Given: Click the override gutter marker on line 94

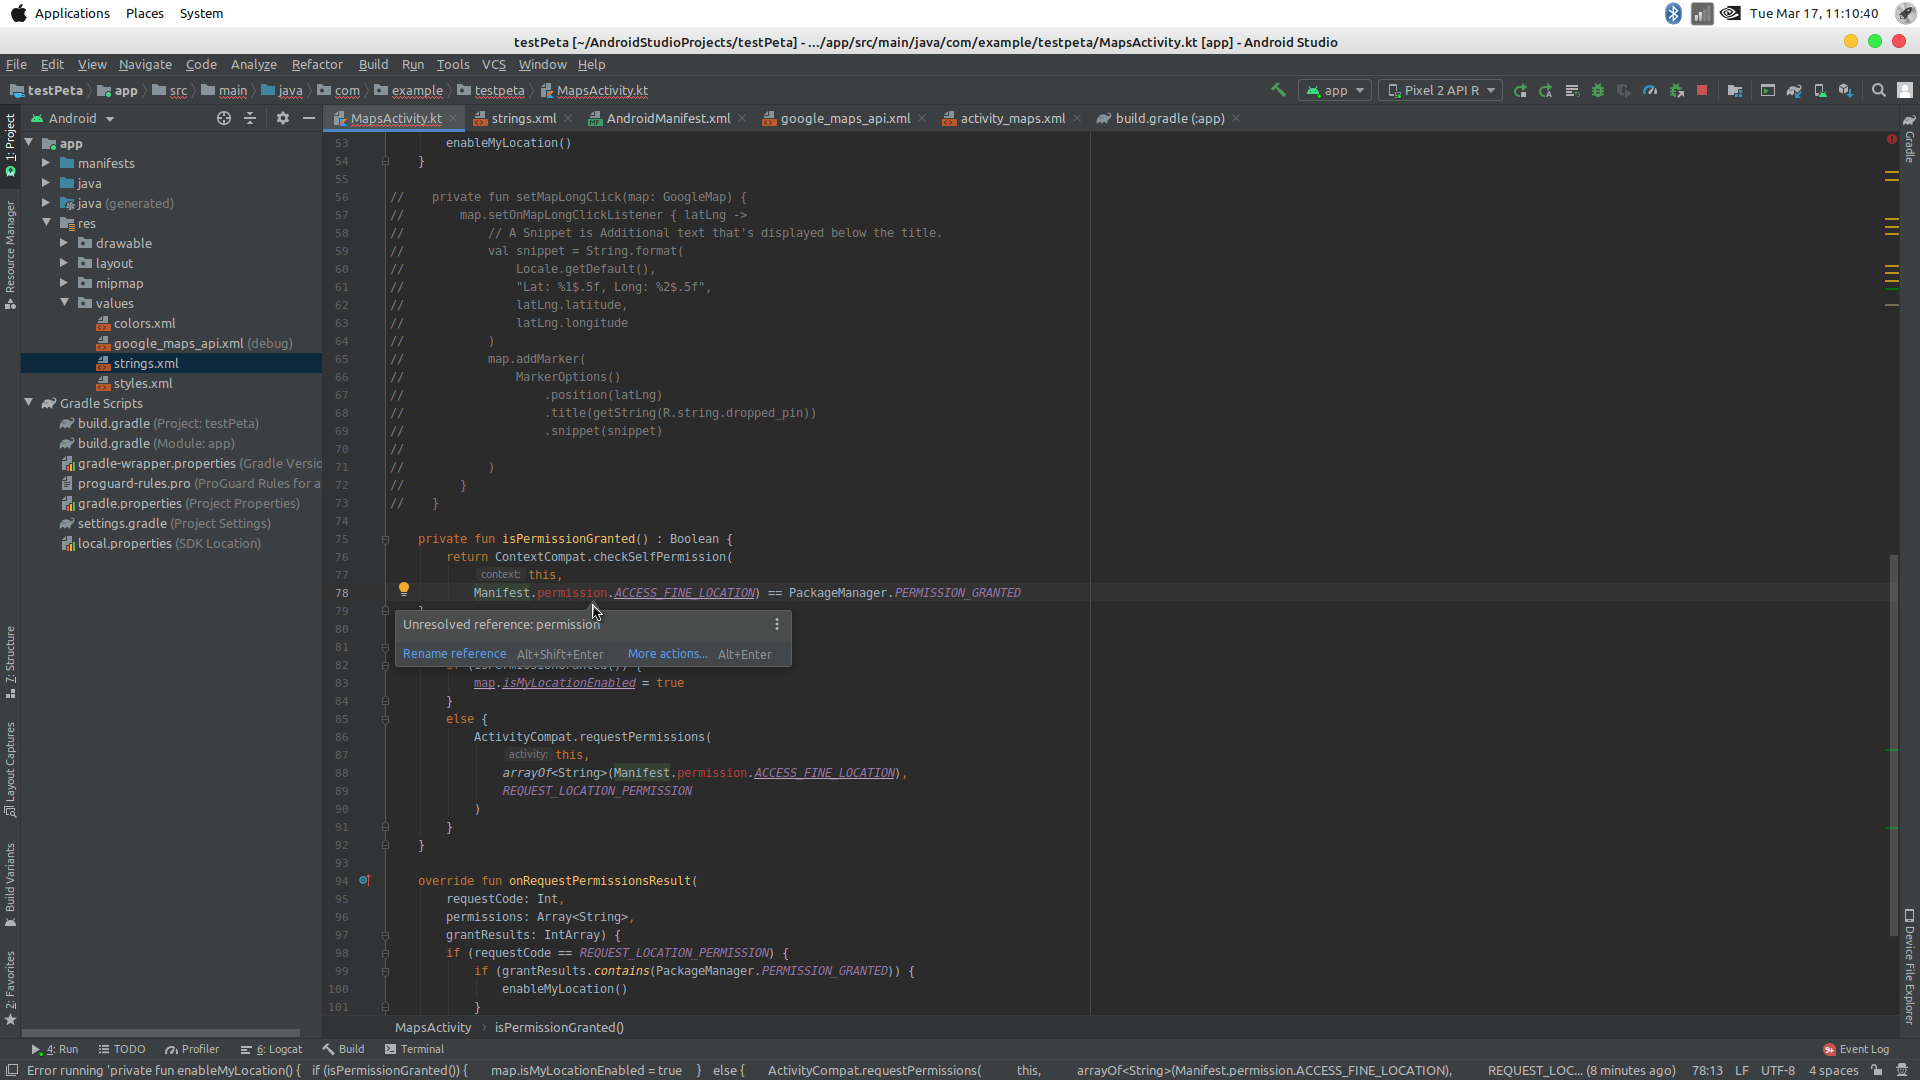Looking at the screenshot, I should pyautogui.click(x=365, y=880).
